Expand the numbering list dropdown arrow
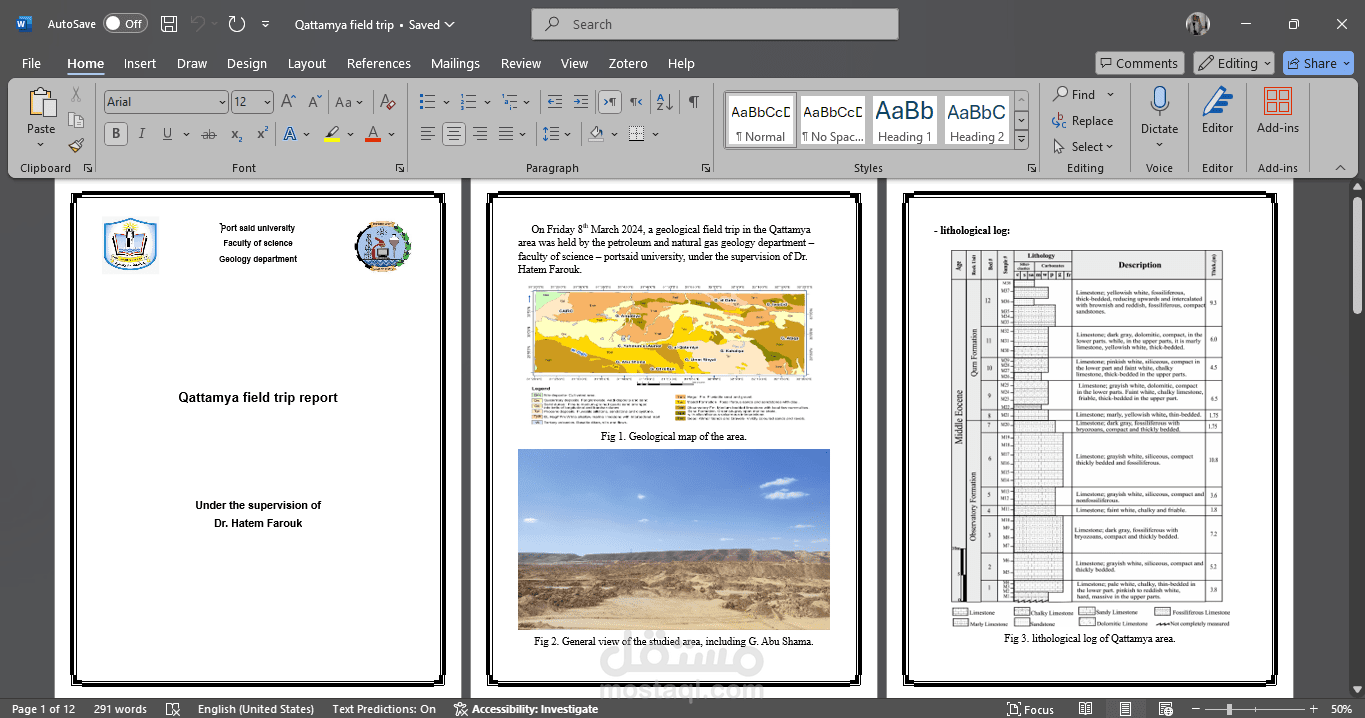 [486, 102]
